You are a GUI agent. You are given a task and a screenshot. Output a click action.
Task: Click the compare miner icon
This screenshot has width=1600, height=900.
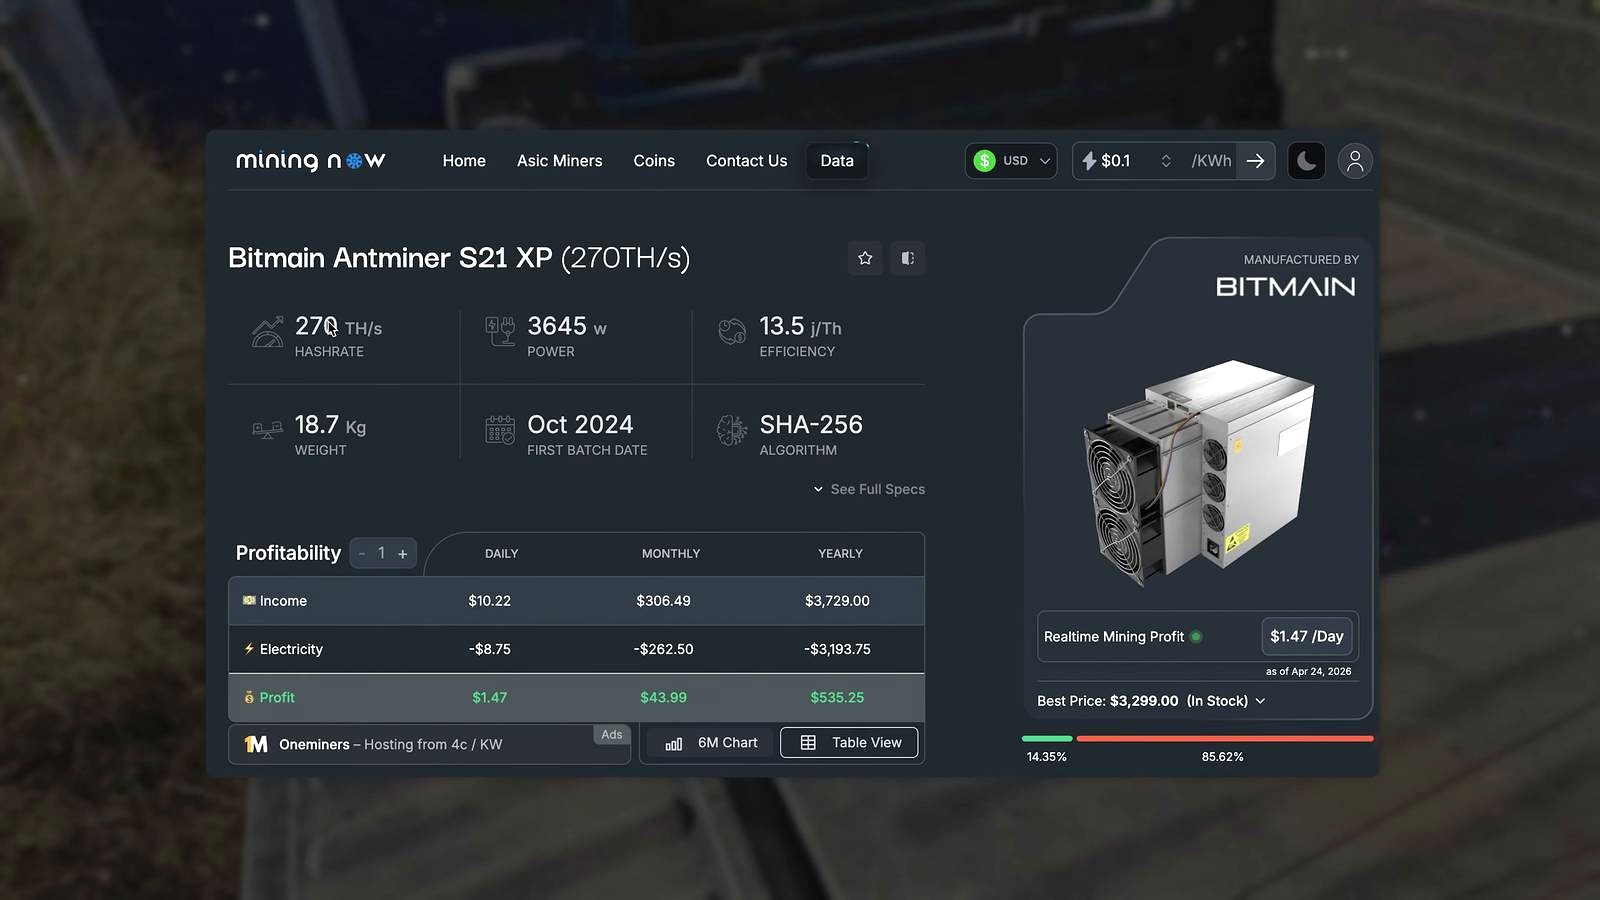click(907, 258)
